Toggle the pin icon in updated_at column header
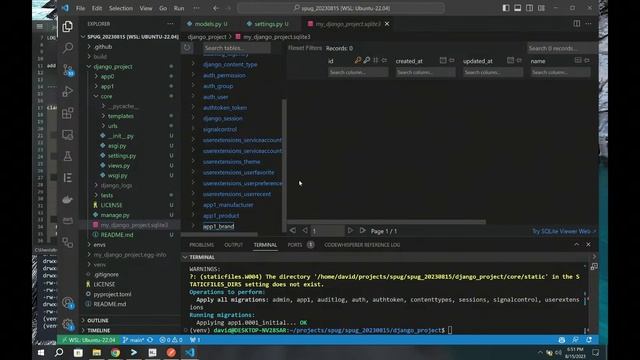Image resolution: width=640 pixels, height=360 pixels. [519, 60]
